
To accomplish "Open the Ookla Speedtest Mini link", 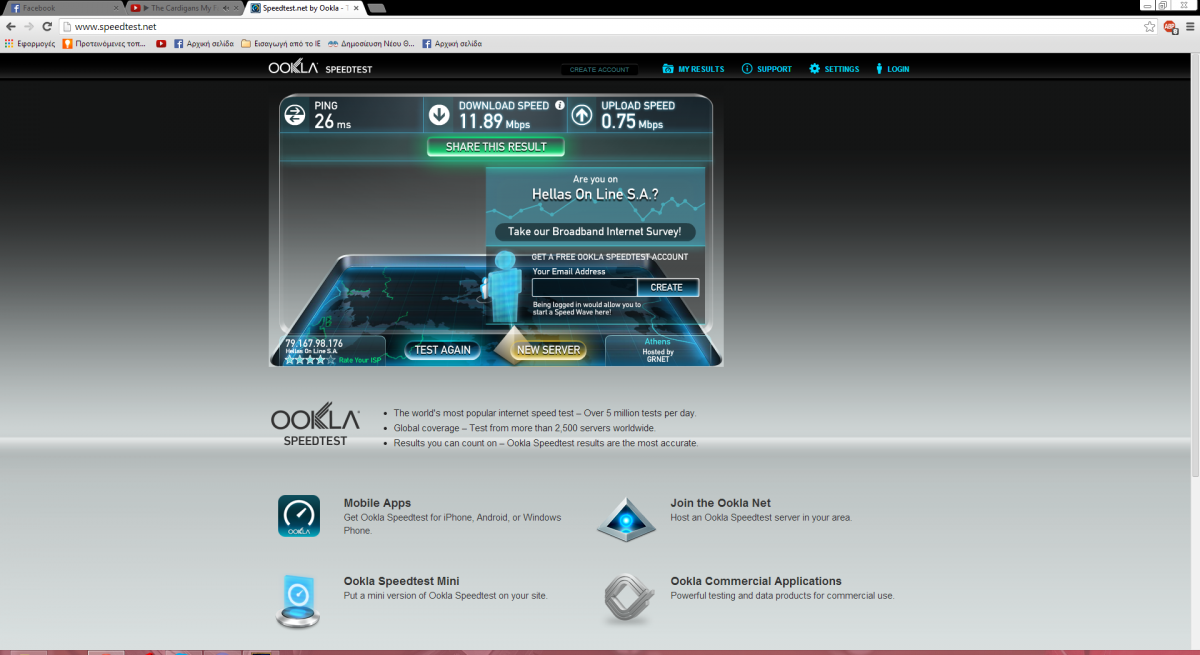I will (x=401, y=581).
